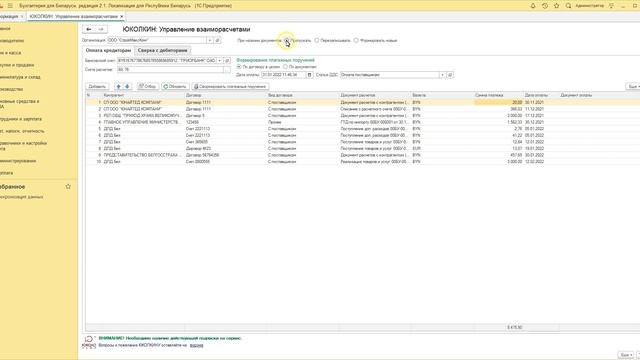Sort by 'Контрагент' column header
This screenshot has width=640, height=360.
pyautogui.click(x=143, y=95)
